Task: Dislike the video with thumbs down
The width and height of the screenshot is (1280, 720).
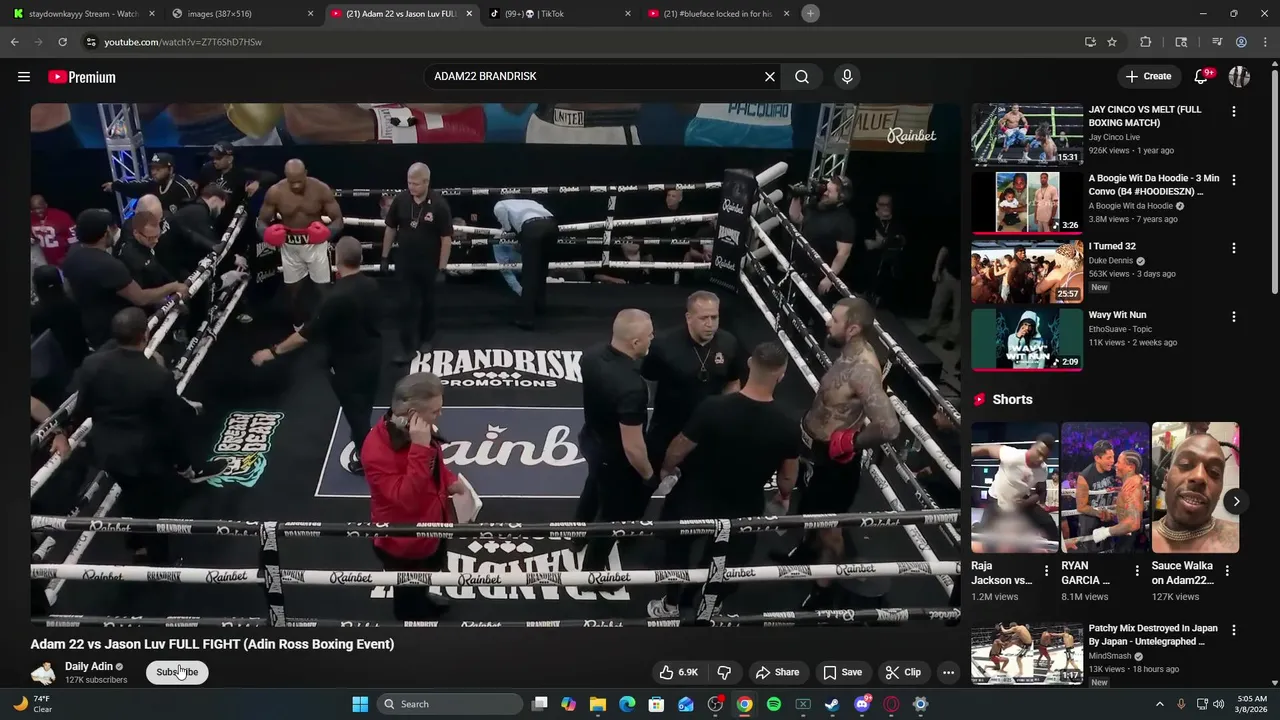Action: click(724, 672)
